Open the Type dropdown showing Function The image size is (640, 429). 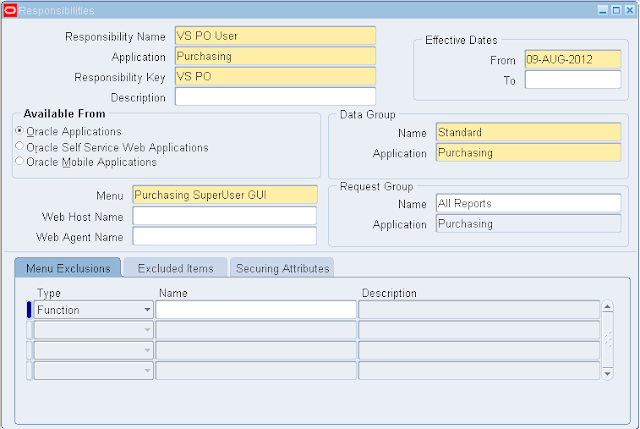coord(93,310)
